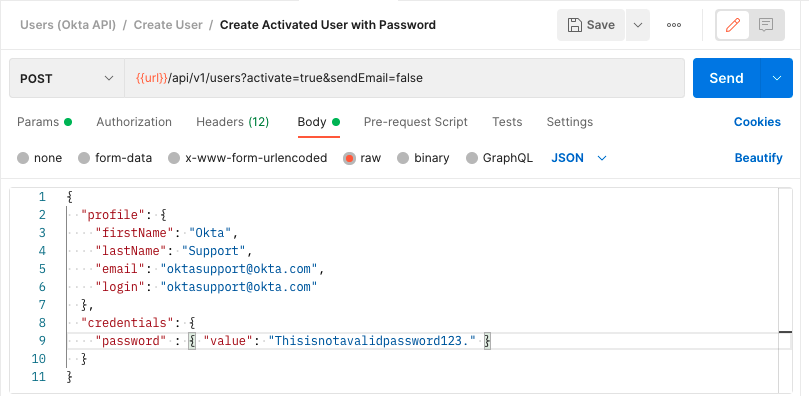Click the "profile" key on line 2
Screen dimensions: 809x396
pos(114,214)
